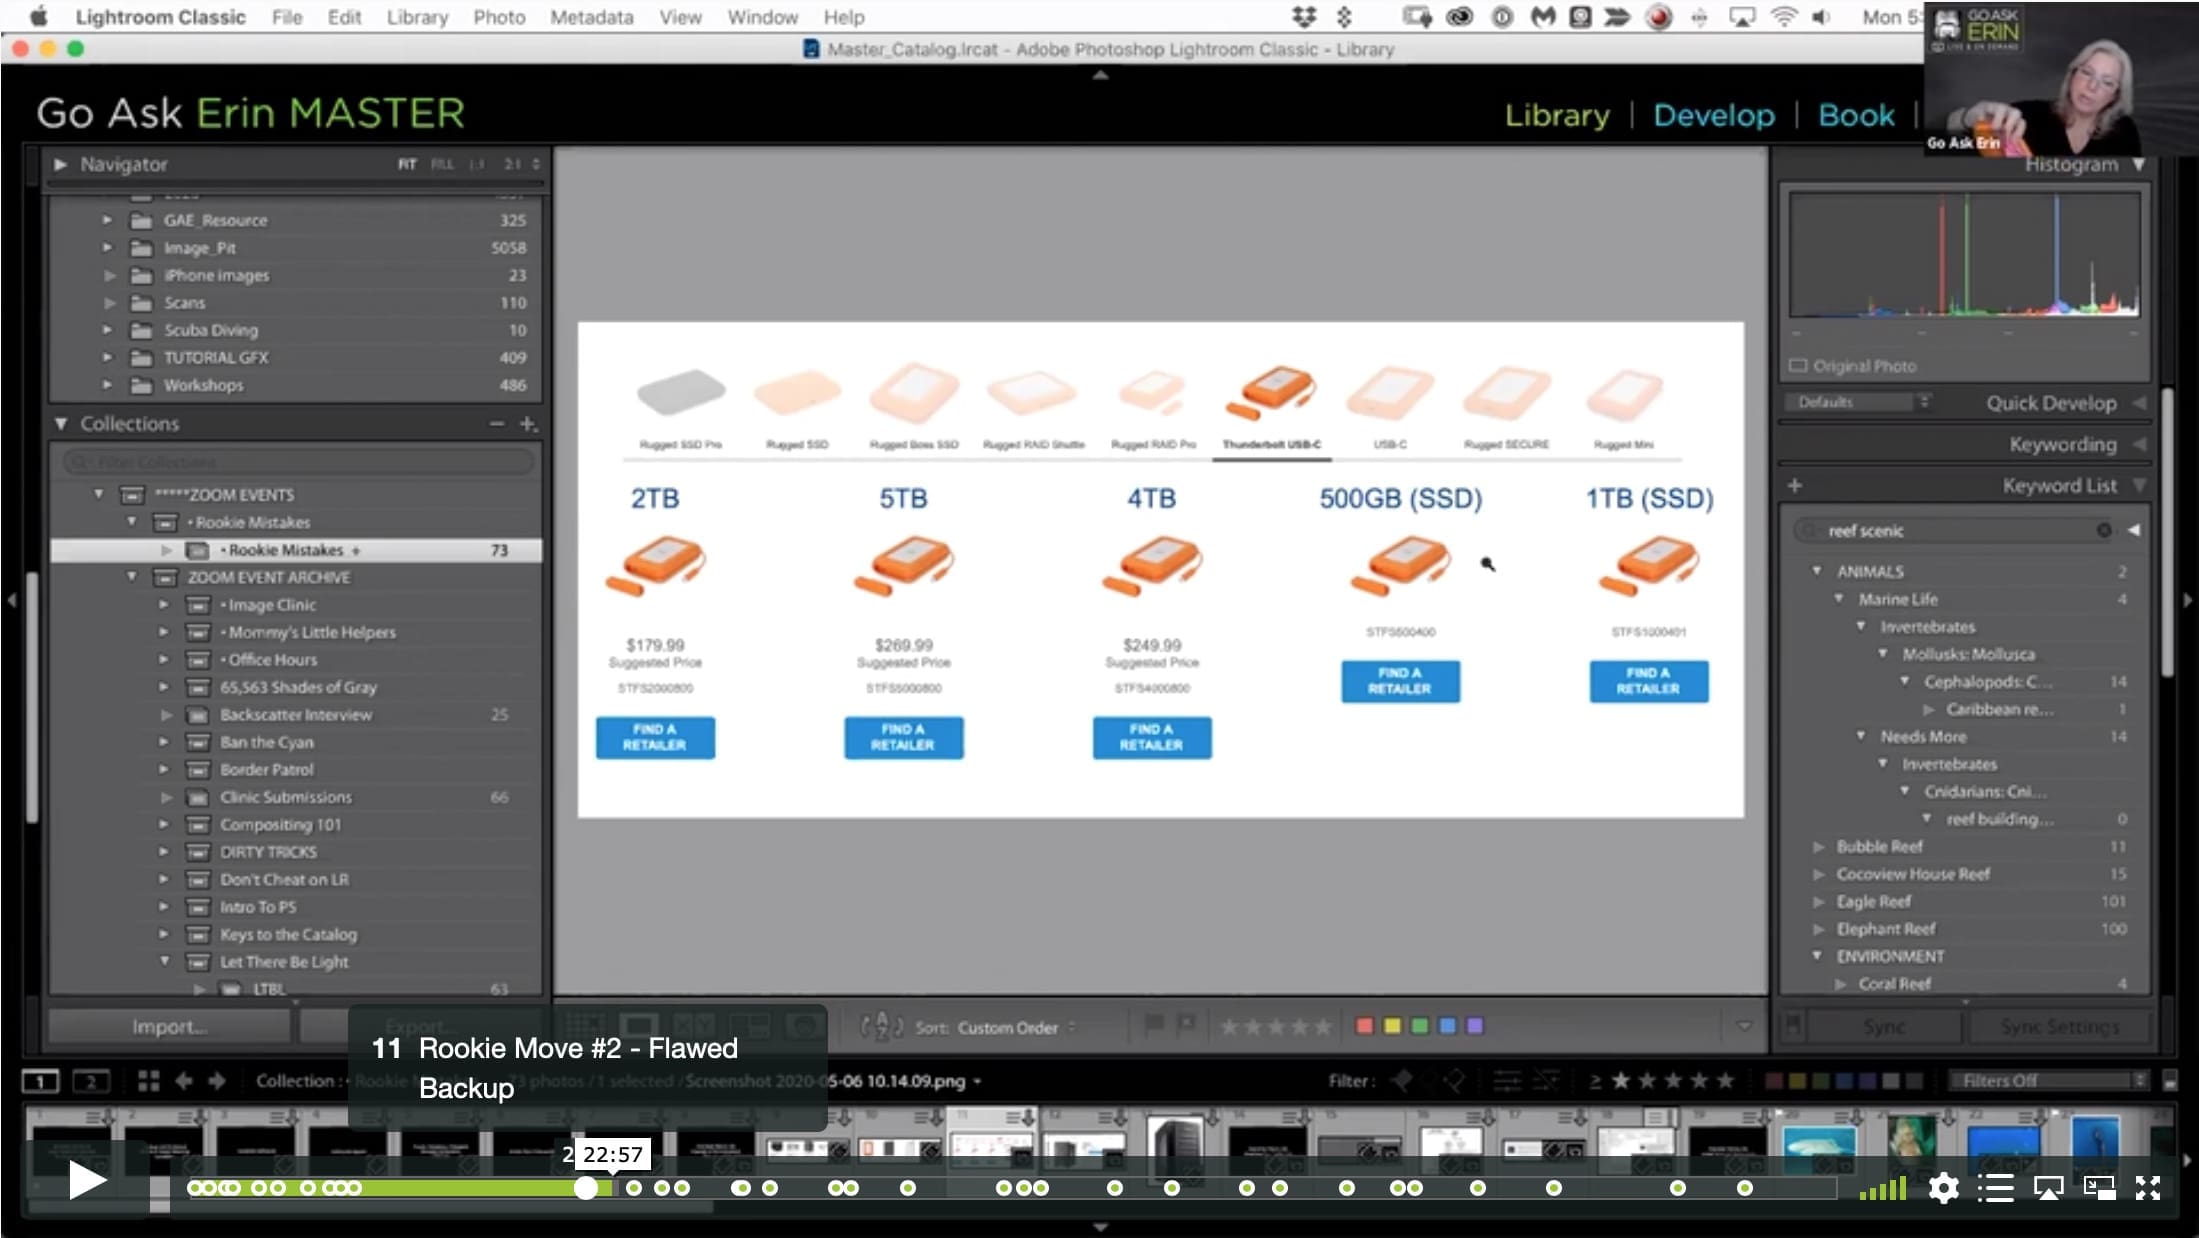This screenshot has height=1238, width=2199.
Task: Select the Scuba Diving folder
Action: pos(211,330)
